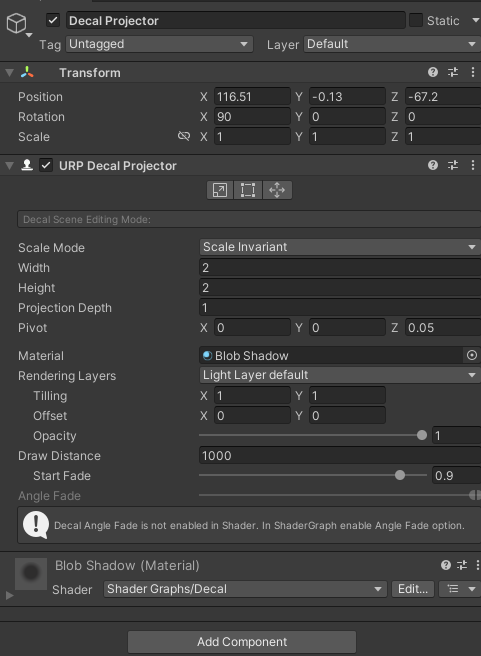
Task: Click the Opacity slider handle
Action: coord(422,436)
